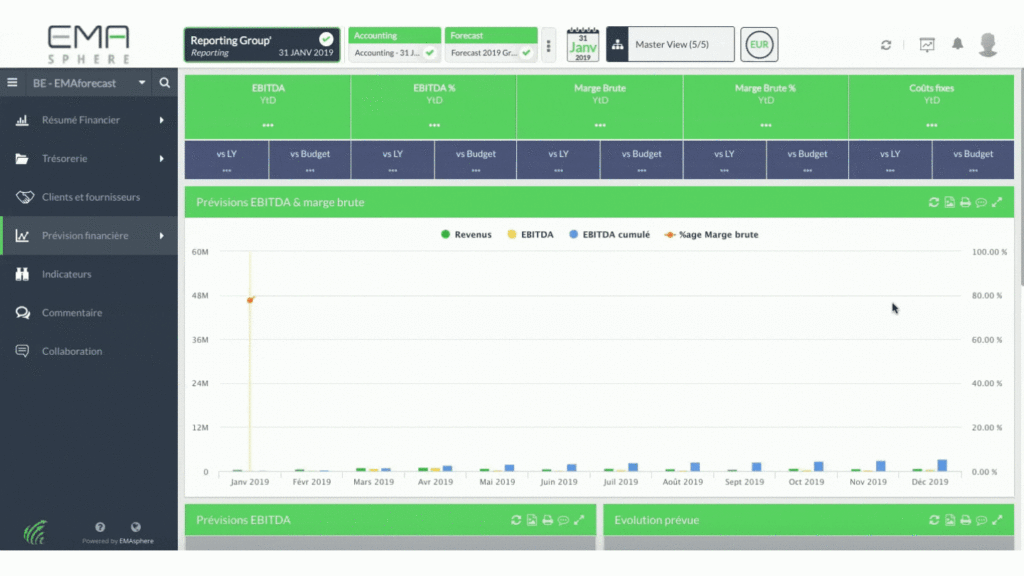Expand the Résumé Financier submenu arrow

[161, 120]
